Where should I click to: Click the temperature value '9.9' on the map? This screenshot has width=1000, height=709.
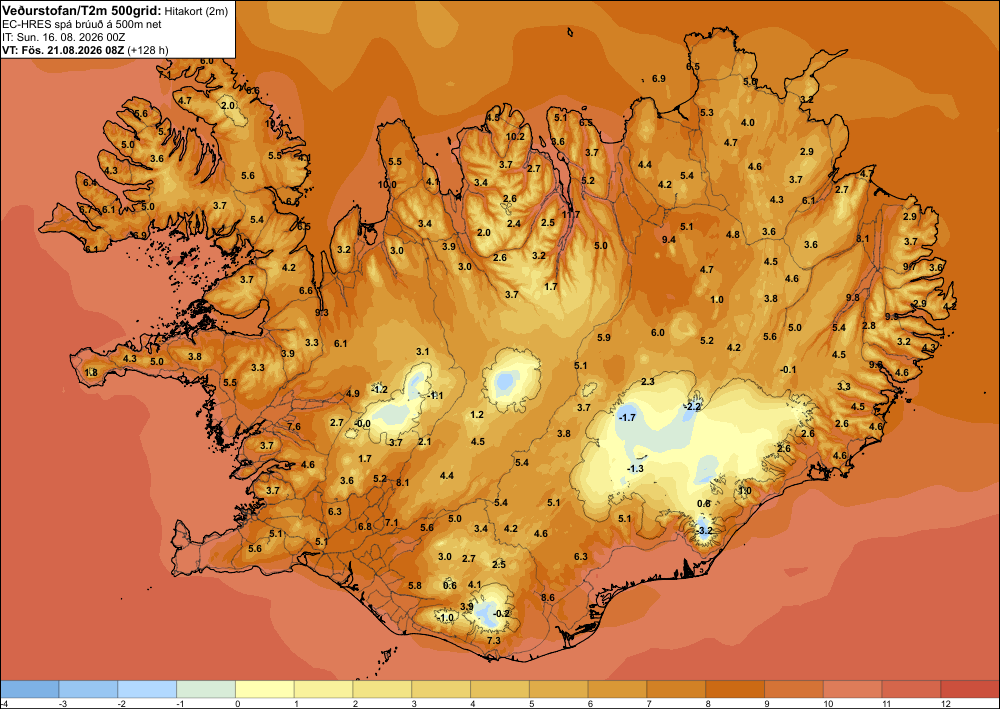(x=892, y=317)
